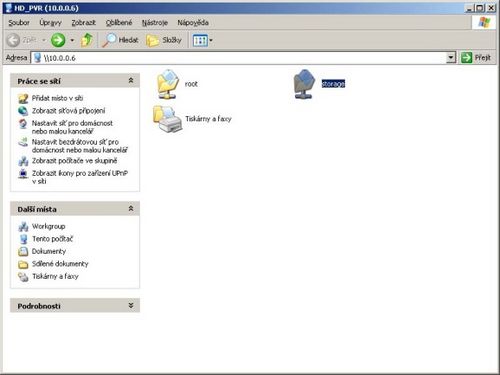This screenshot has width=500, height=375.
Task: Open the Soubor menu
Action: tap(19, 23)
